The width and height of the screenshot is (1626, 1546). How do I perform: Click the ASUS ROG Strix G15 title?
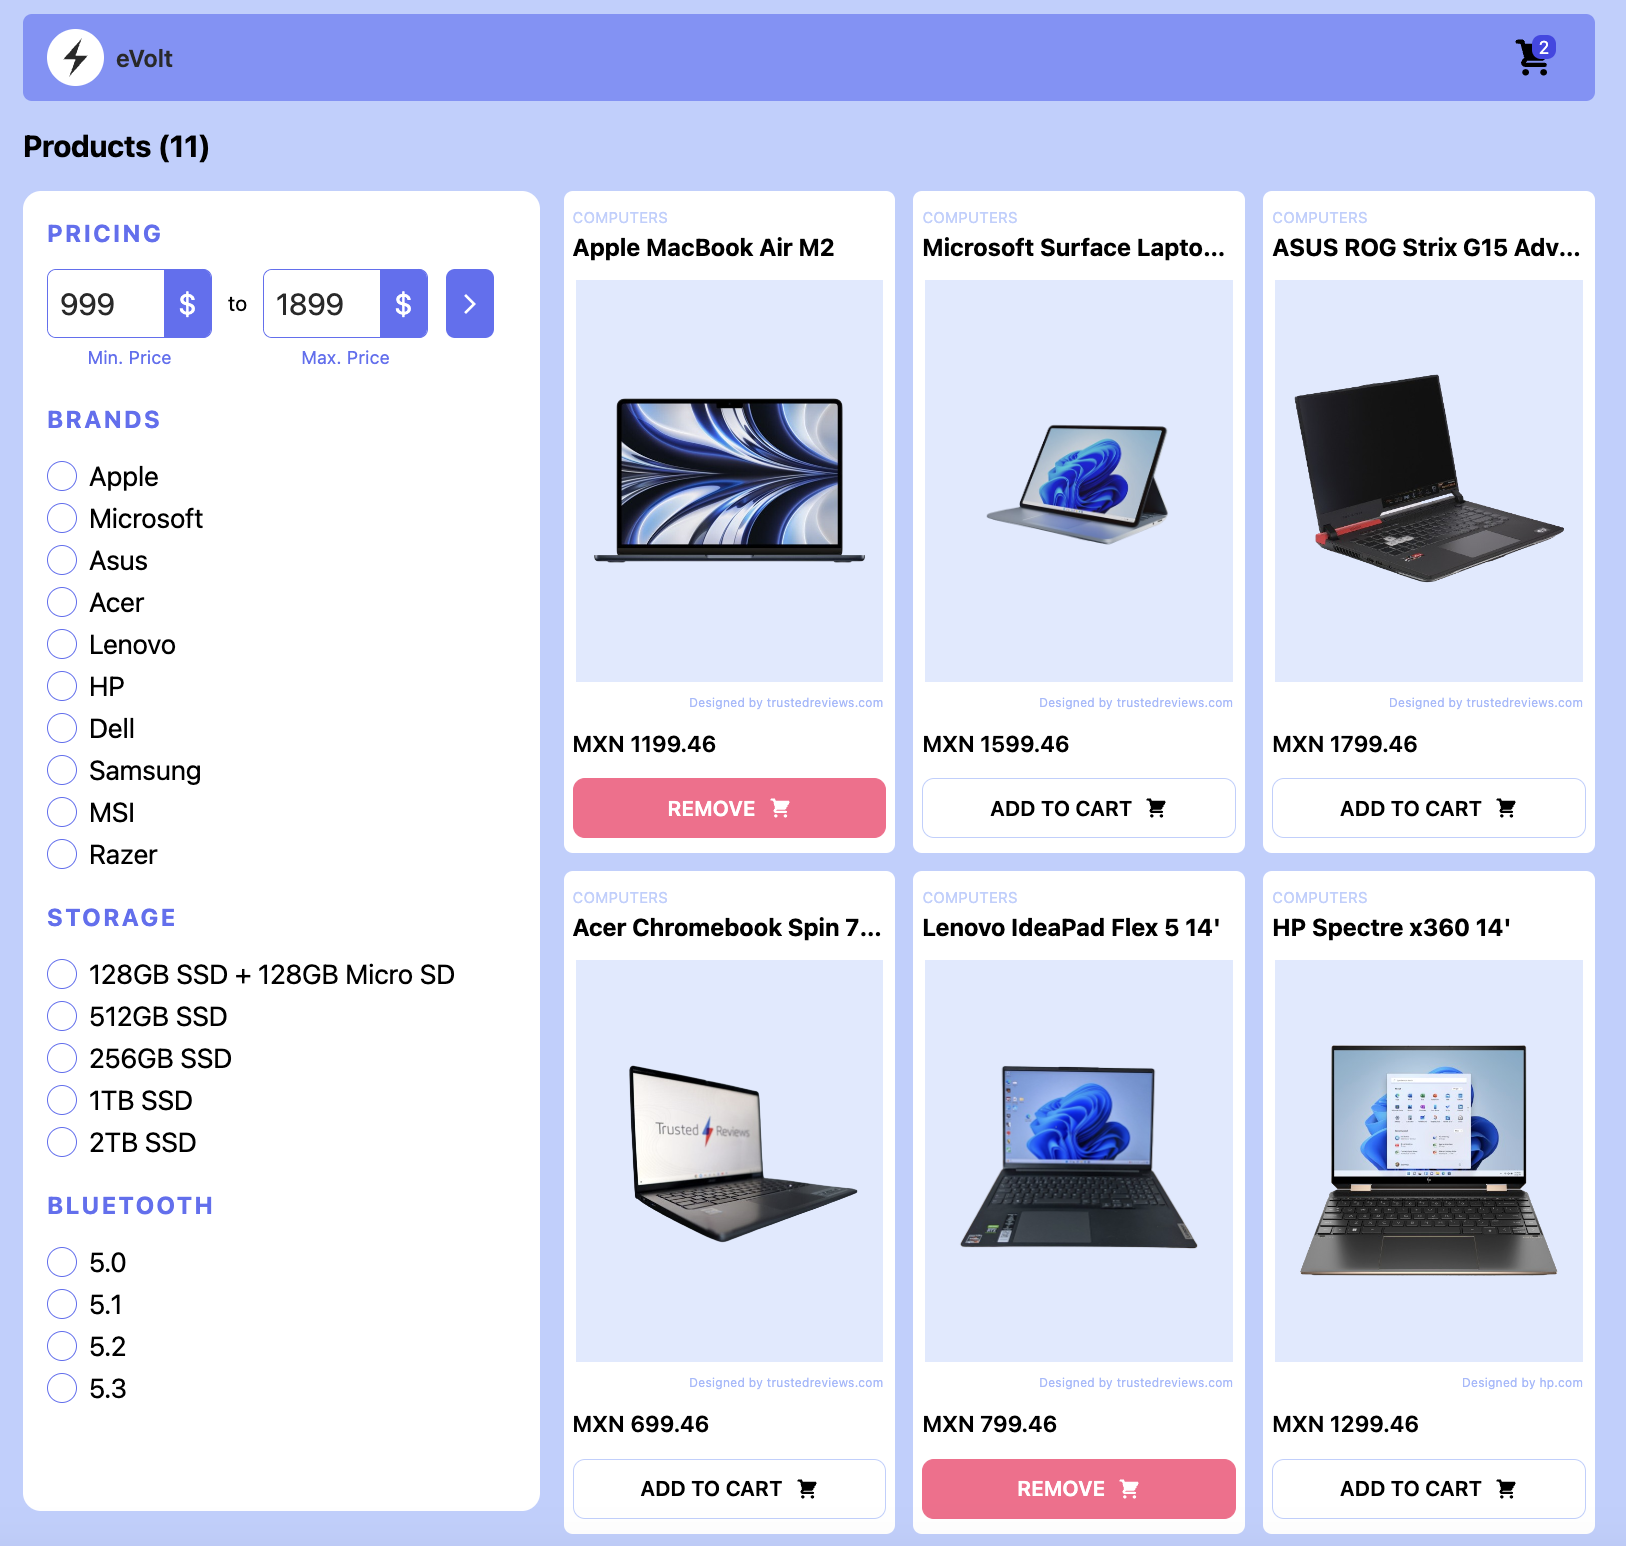(1426, 247)
